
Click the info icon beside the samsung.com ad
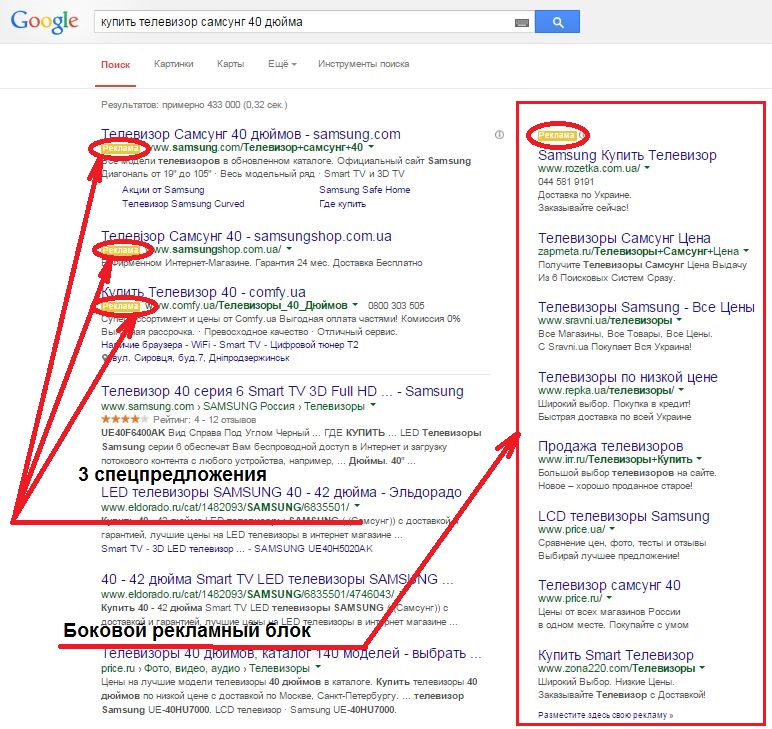(499, 134)
